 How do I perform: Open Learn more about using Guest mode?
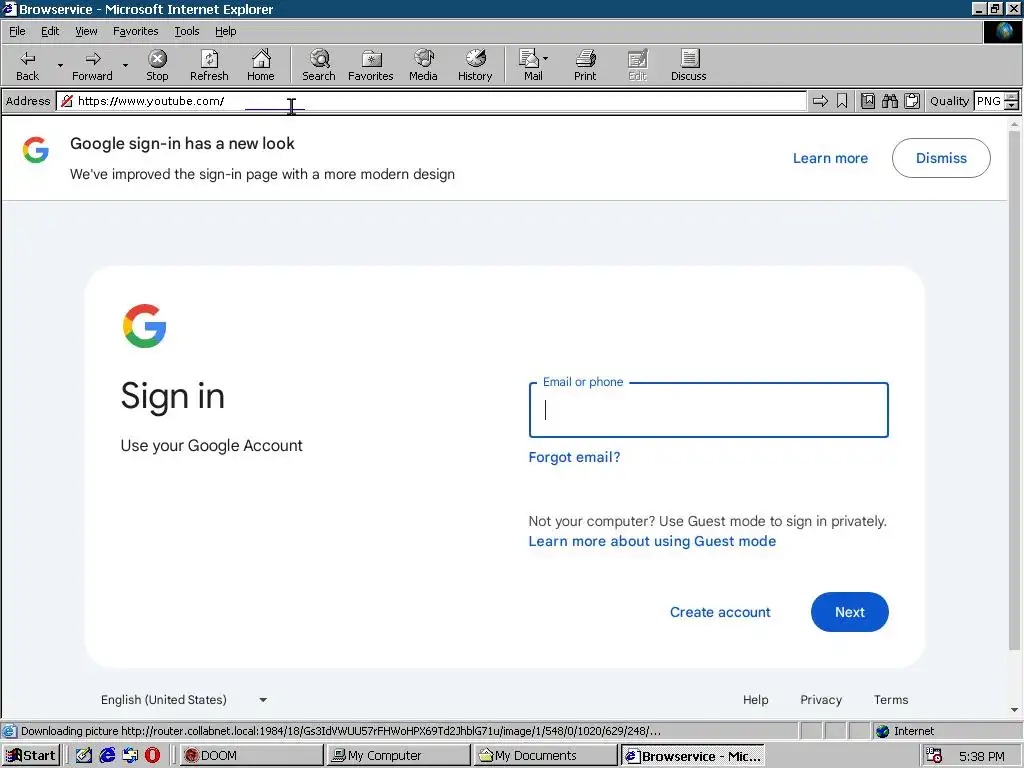[x=652, y=541]
